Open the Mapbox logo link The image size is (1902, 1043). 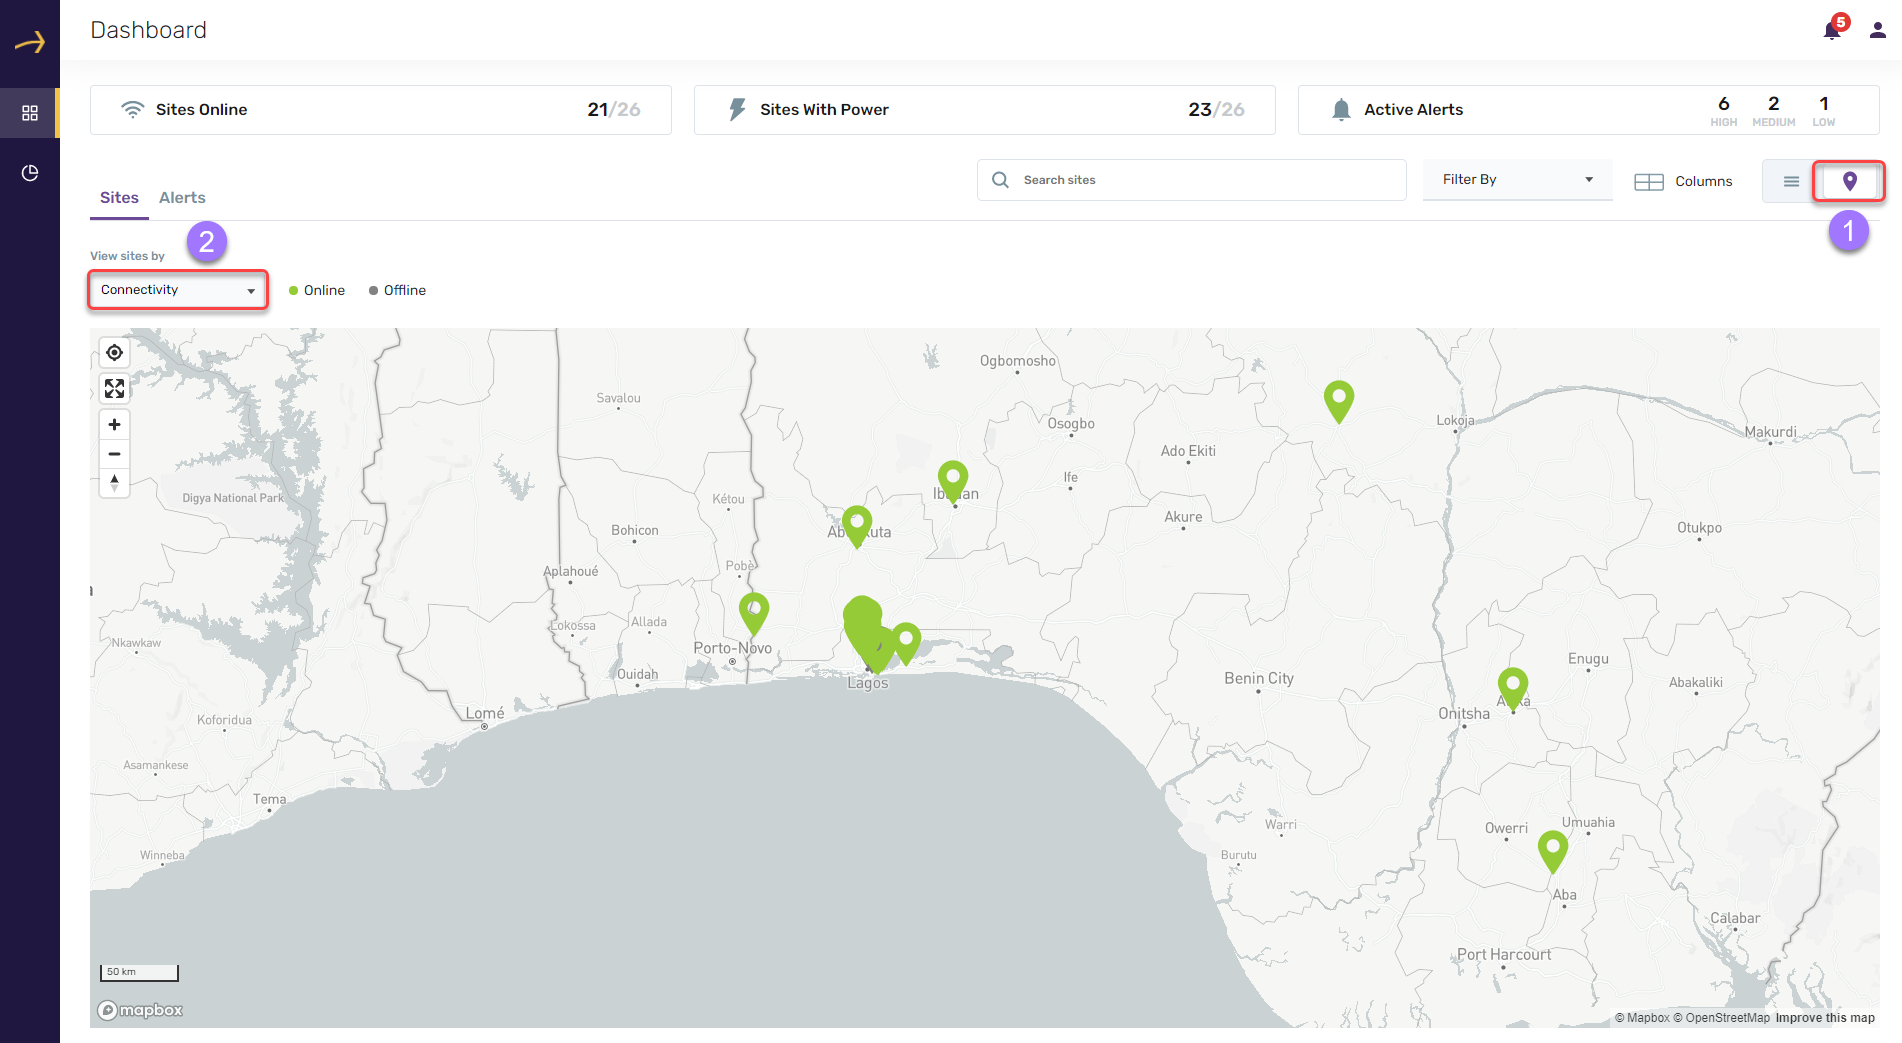pyautogui.click(x=140, y=1010)
